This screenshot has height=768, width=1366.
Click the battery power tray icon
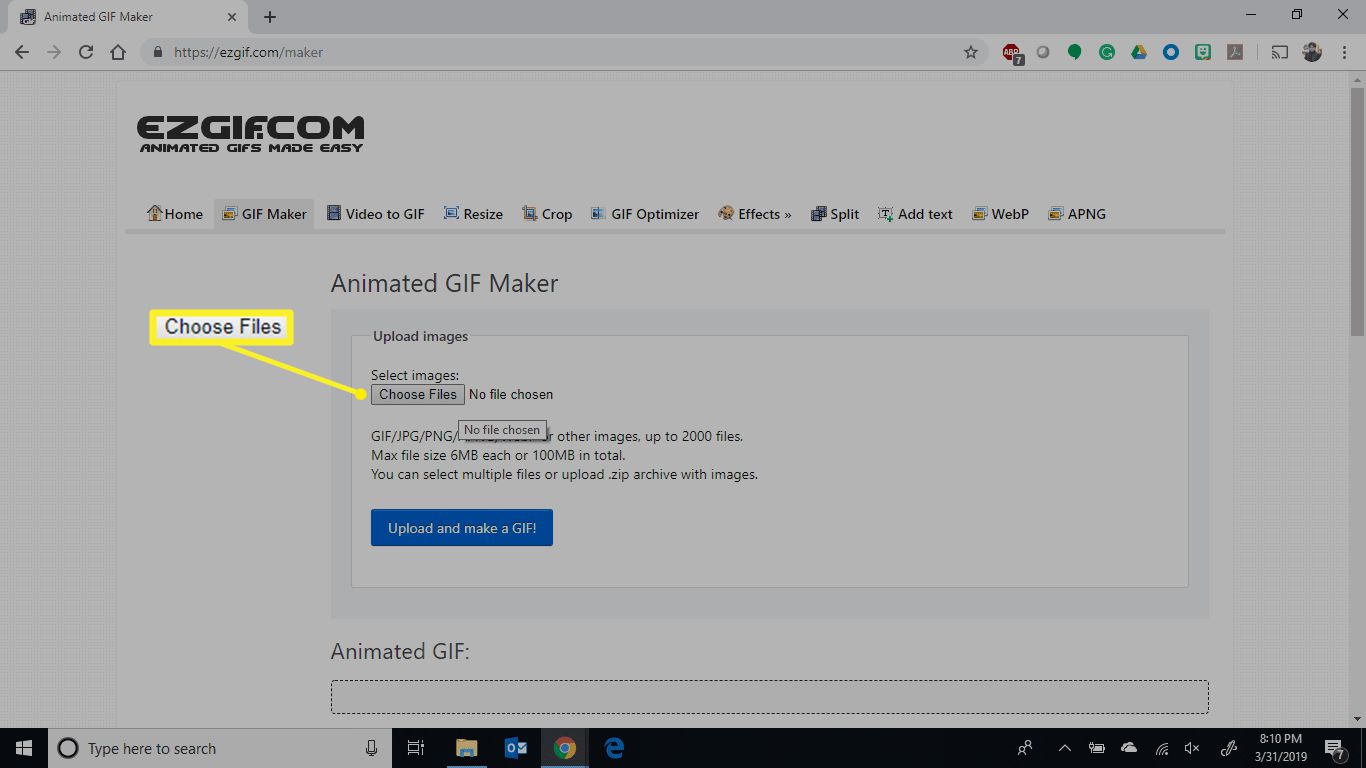pyautogui.click(x=1097, y=748)
